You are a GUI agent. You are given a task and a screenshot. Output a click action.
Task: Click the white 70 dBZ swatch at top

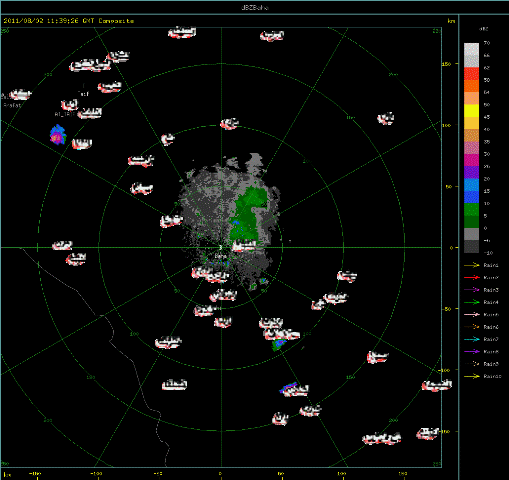(471, 49)
